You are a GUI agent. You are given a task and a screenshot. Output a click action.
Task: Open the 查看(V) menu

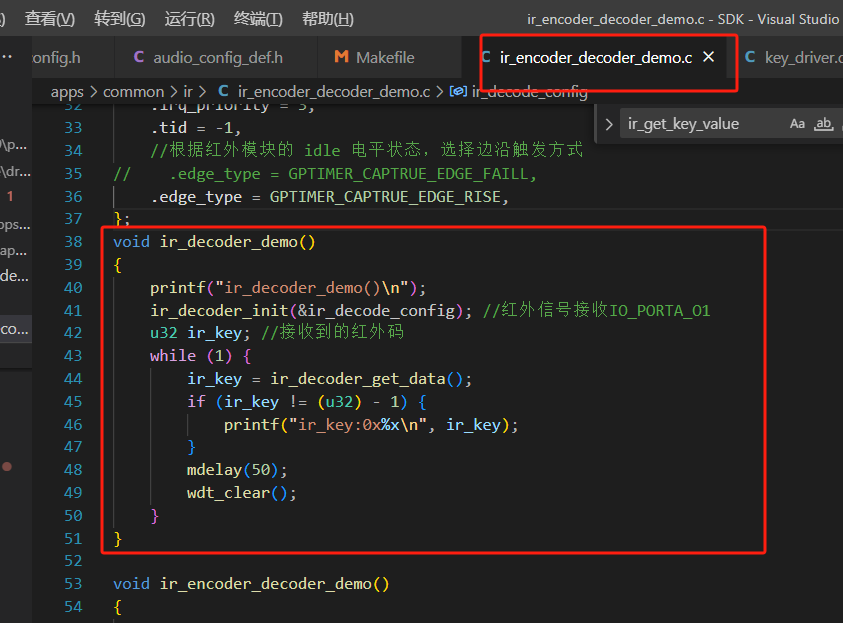49,19
